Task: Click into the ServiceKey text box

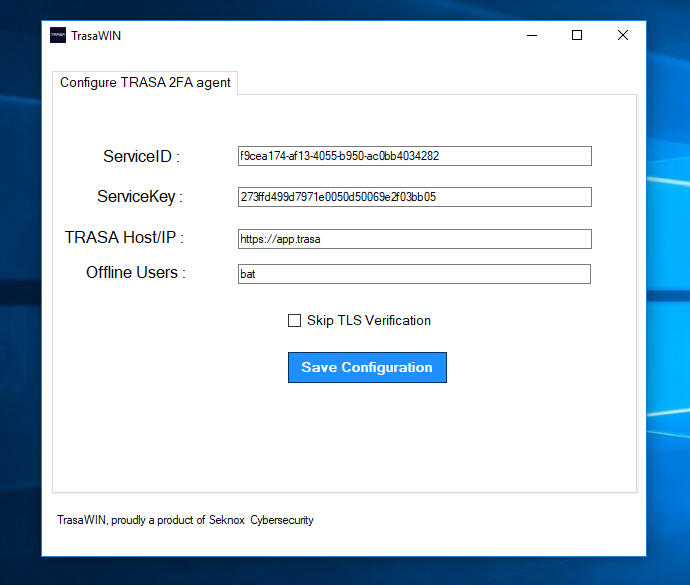Action: 415,197
